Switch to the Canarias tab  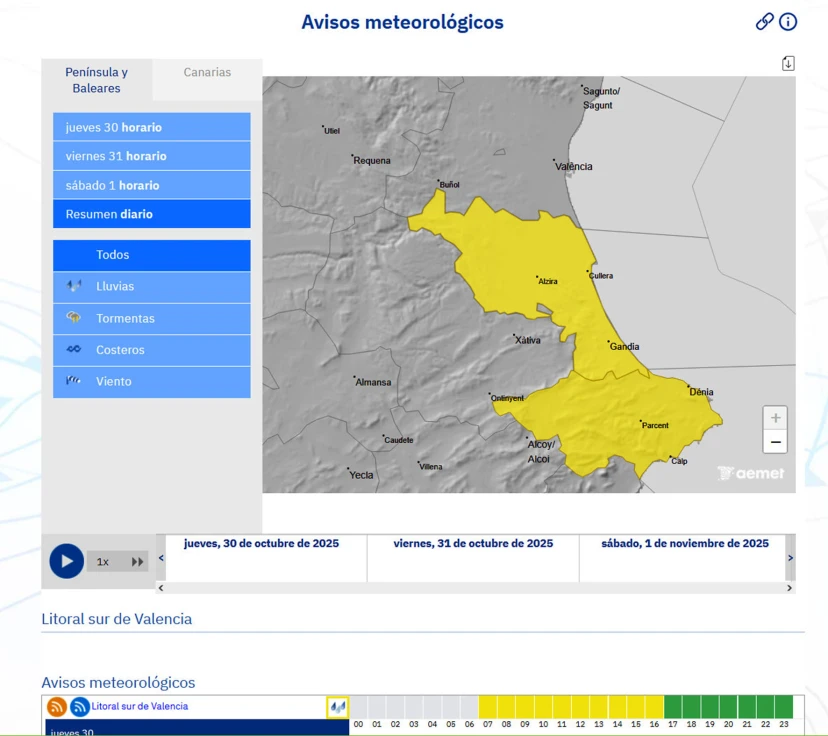coord(206,72)
